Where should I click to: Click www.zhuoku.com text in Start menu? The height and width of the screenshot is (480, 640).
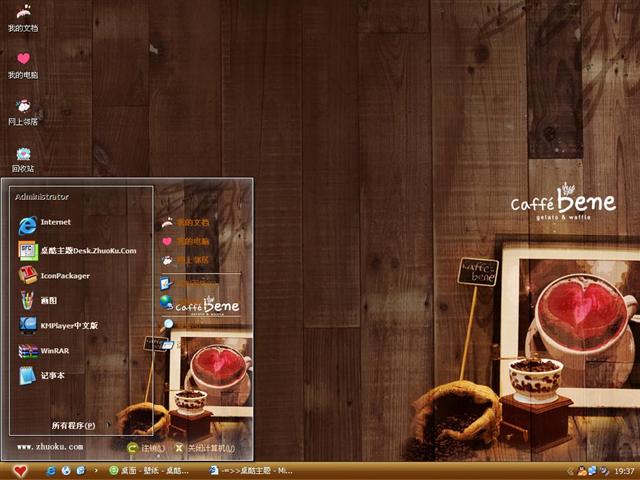(50, 447)
